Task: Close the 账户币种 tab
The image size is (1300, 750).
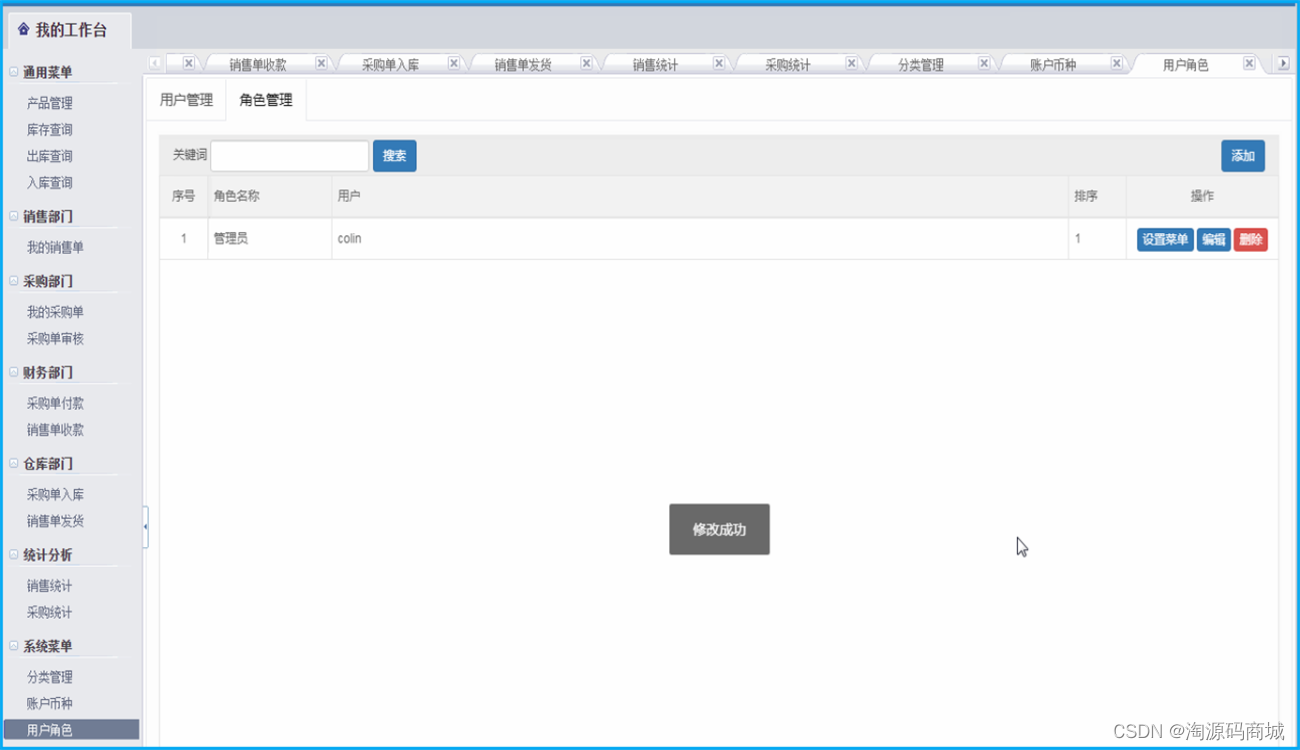Action: click(1117, 63)
